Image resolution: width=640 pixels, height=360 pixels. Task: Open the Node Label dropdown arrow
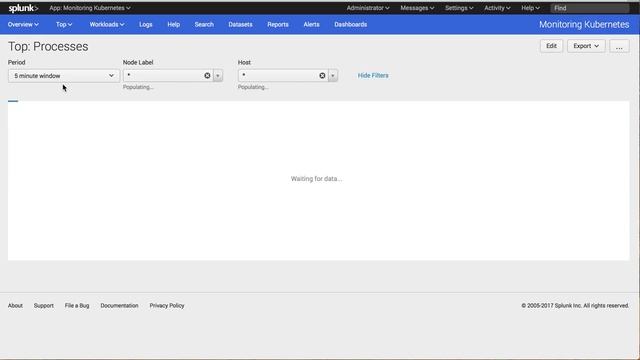coord(218,76)
